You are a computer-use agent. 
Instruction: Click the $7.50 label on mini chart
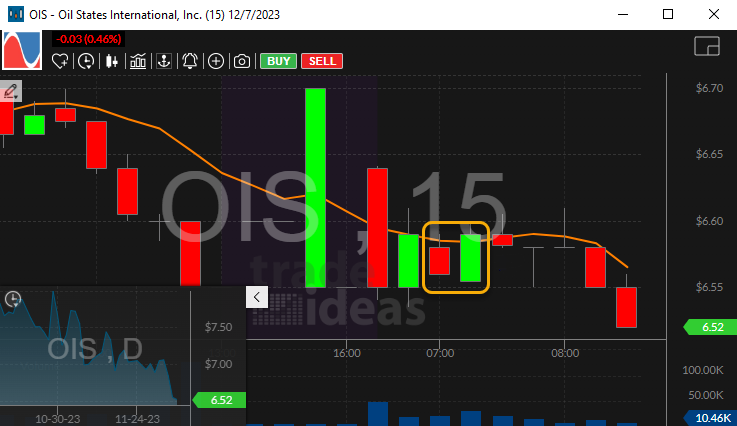[219, 327]
